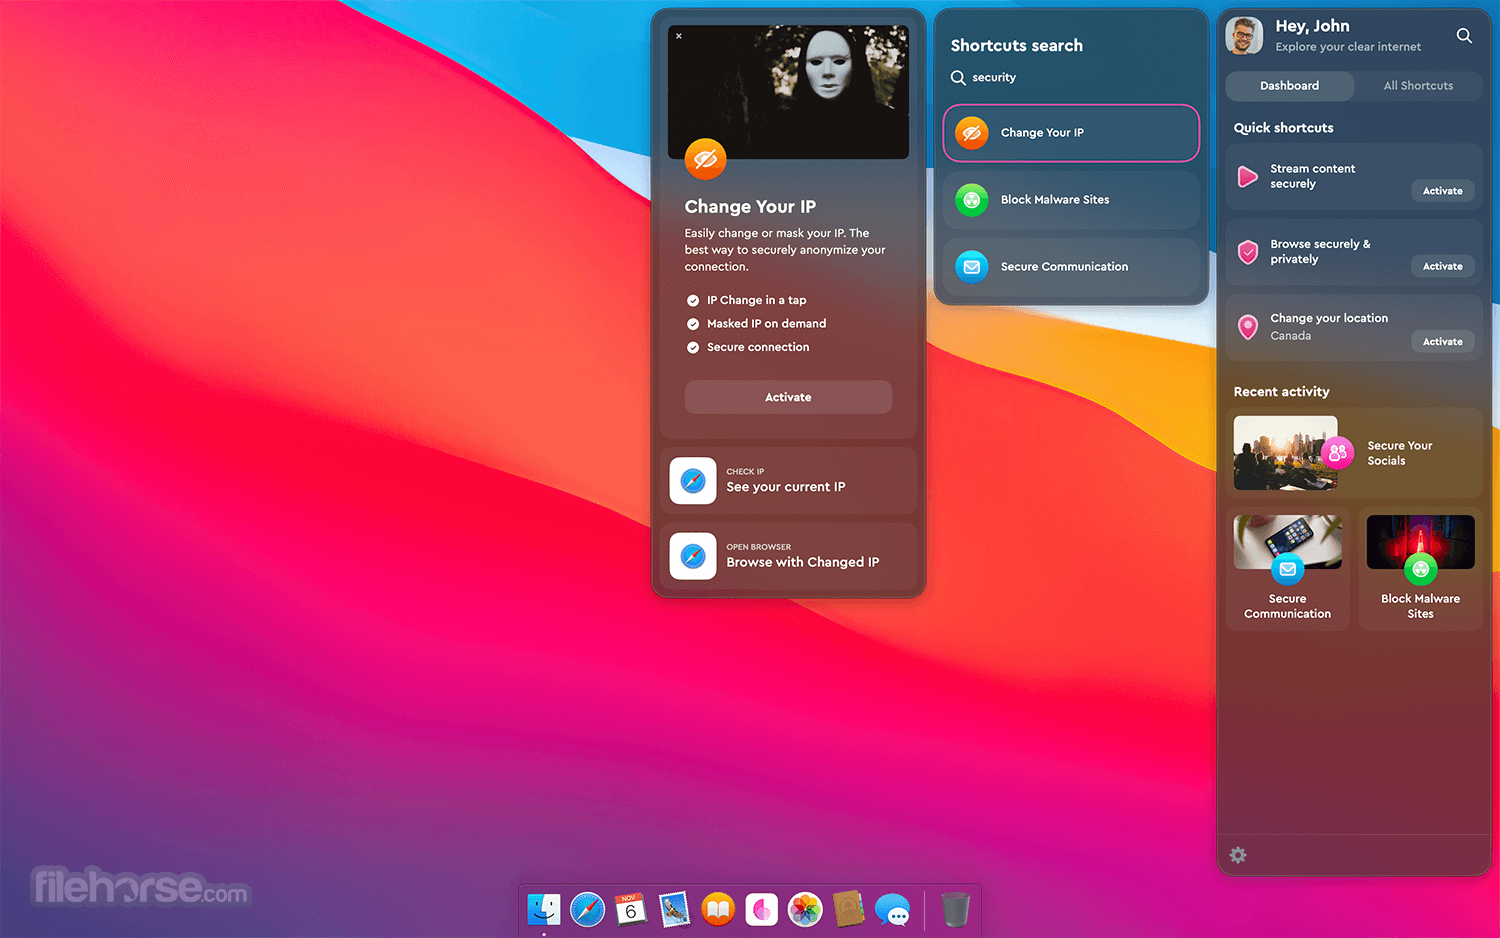Open the settings gear in the dashboard
The width and height of the screenshot is (1500, 938).
[1238, 855]
